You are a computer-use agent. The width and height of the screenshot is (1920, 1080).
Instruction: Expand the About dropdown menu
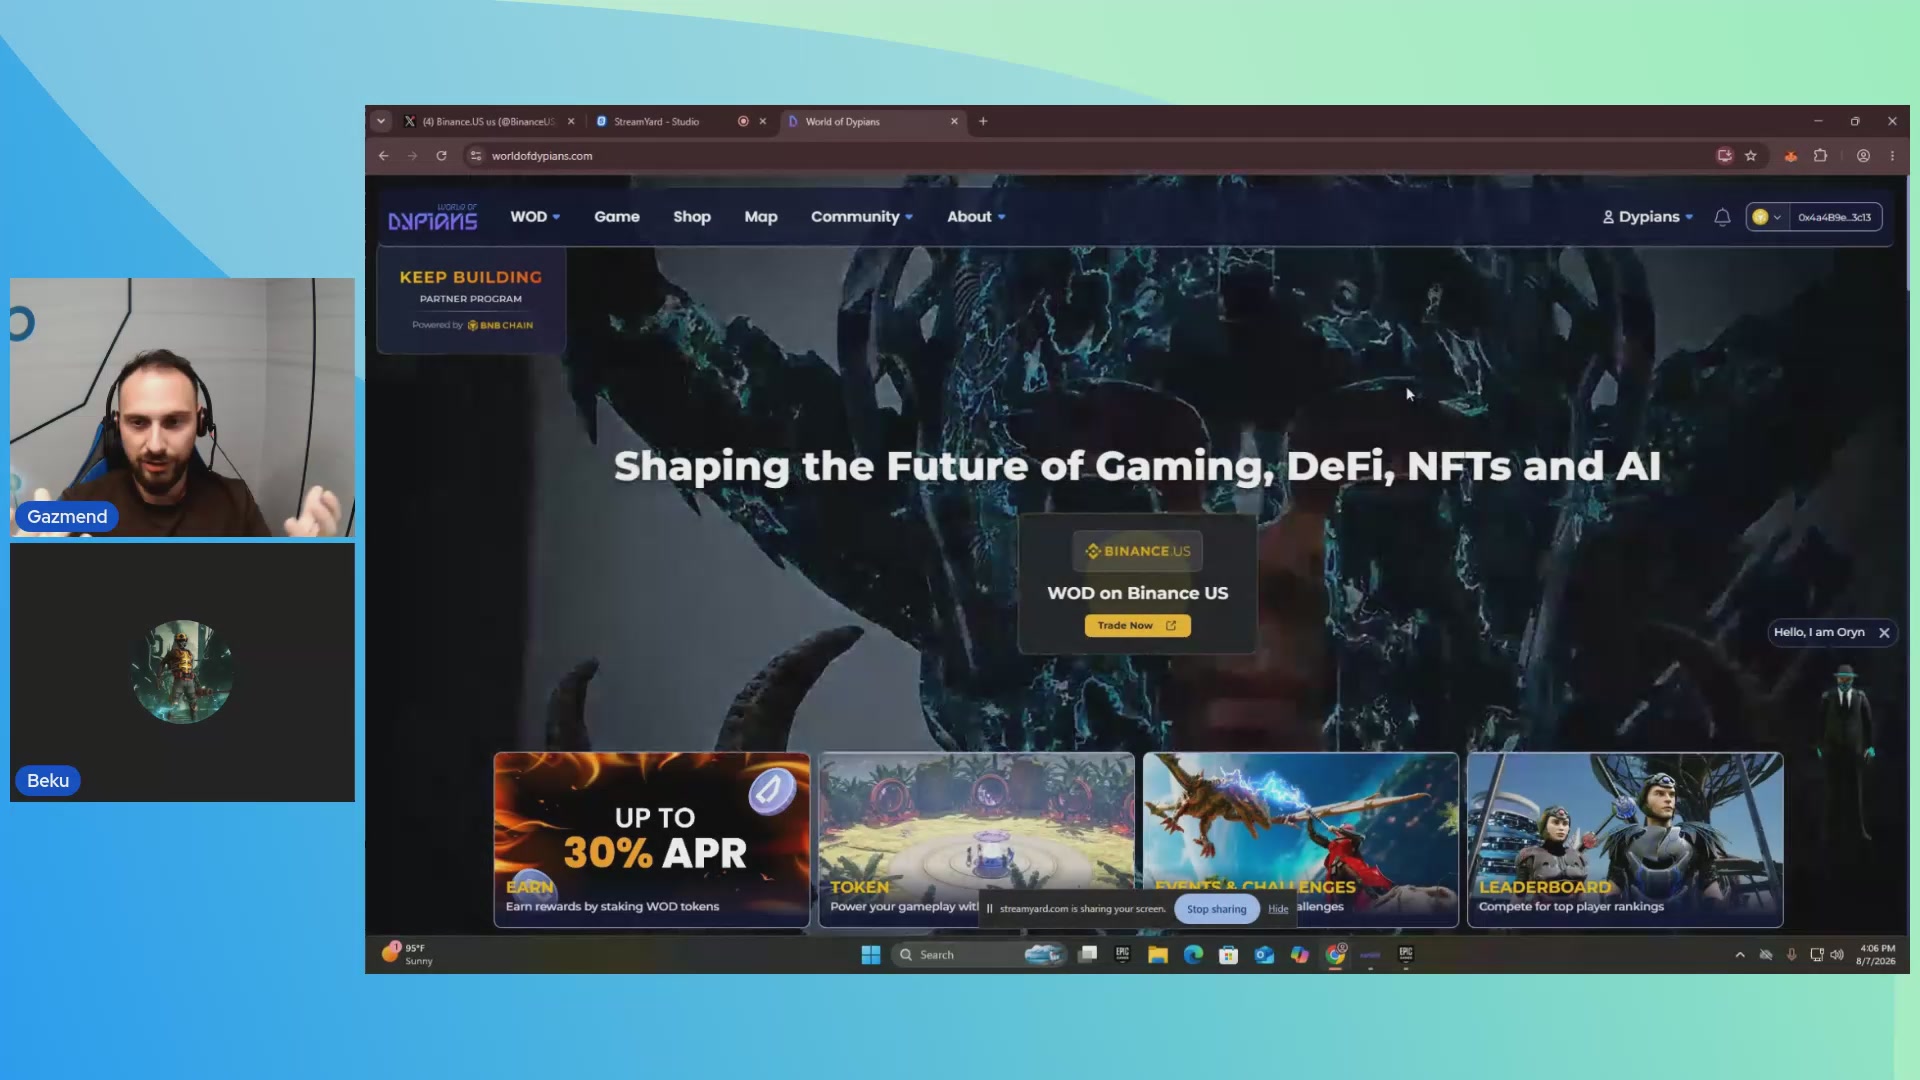[x=976, y=217]
